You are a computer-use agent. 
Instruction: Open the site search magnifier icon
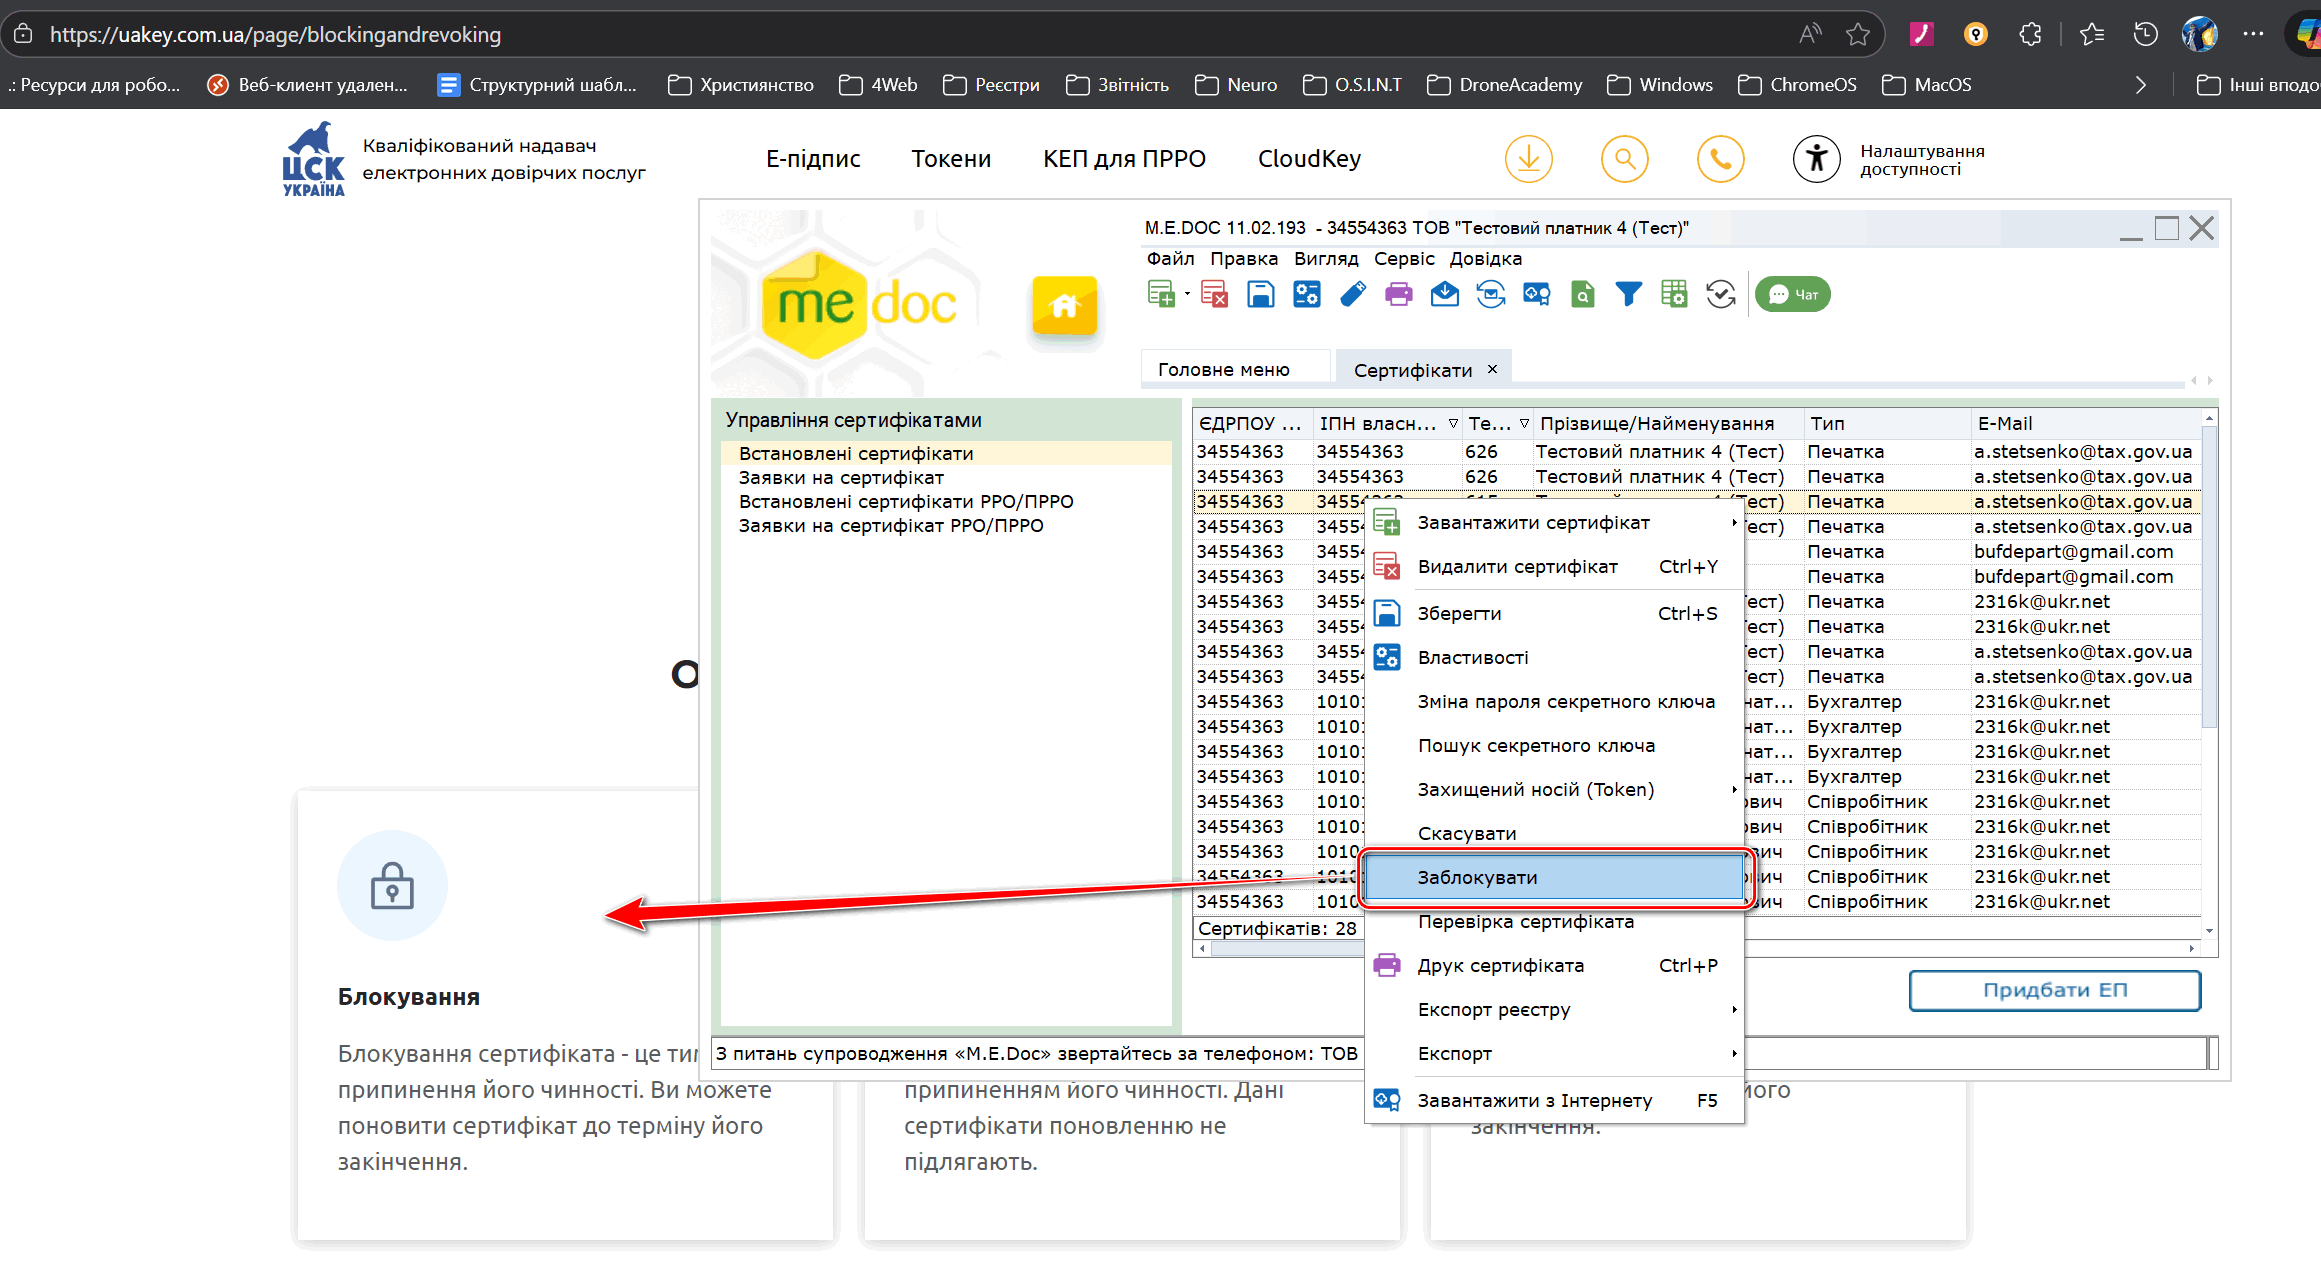(1624, 159)
